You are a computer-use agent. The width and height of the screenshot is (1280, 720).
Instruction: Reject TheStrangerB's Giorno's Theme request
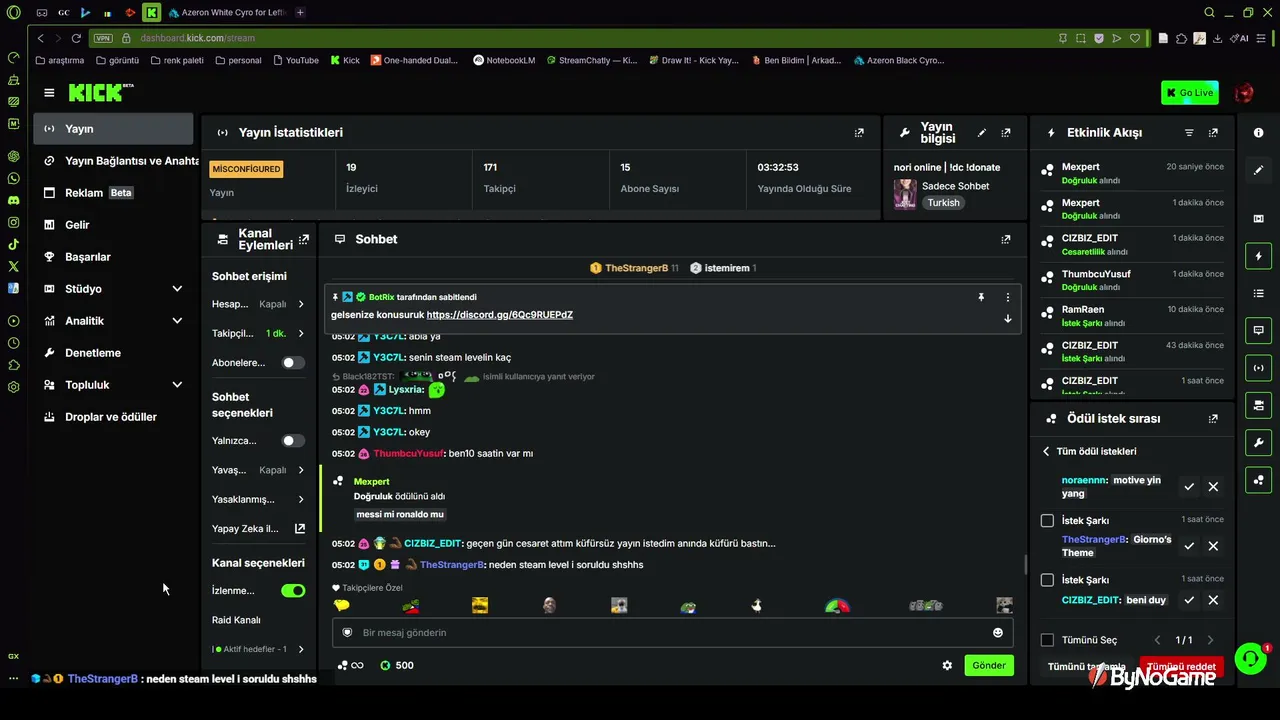(x=1213, y=546)
